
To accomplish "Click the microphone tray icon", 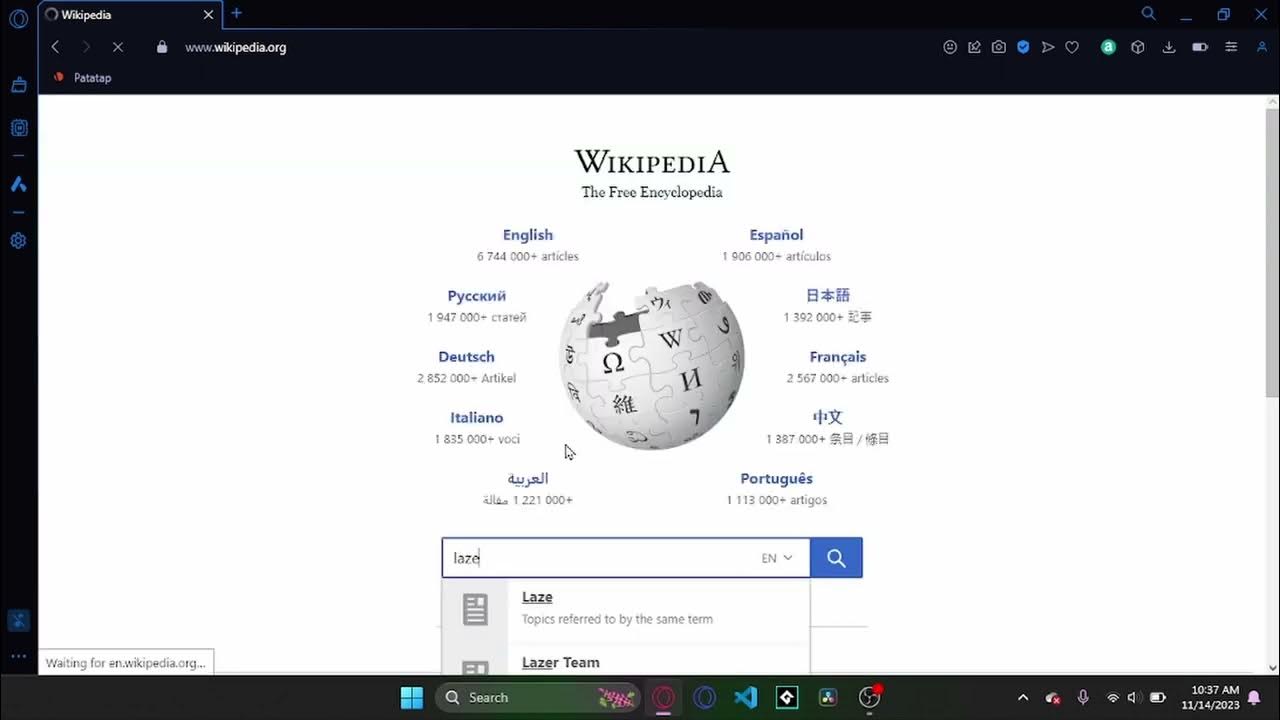I will click(x=1083, y=697).
